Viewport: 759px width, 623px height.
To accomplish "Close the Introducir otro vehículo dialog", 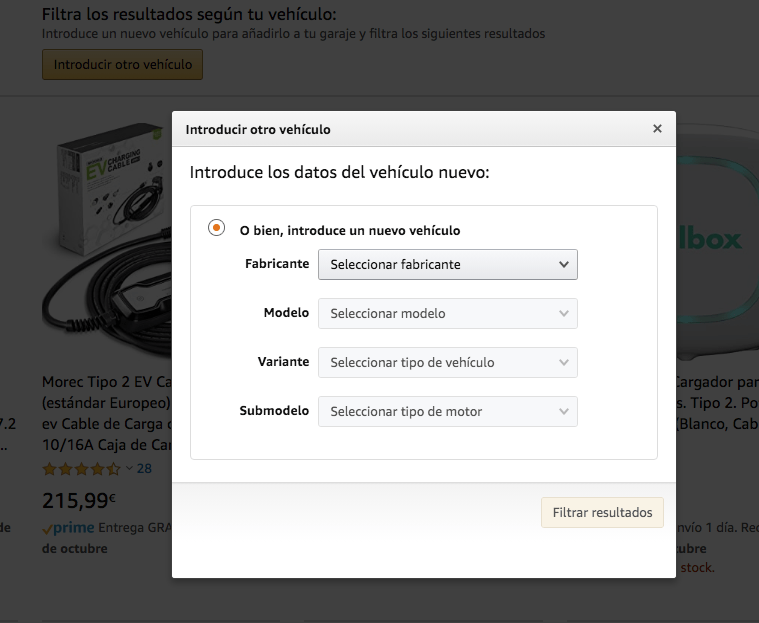I will pos(657,129).
